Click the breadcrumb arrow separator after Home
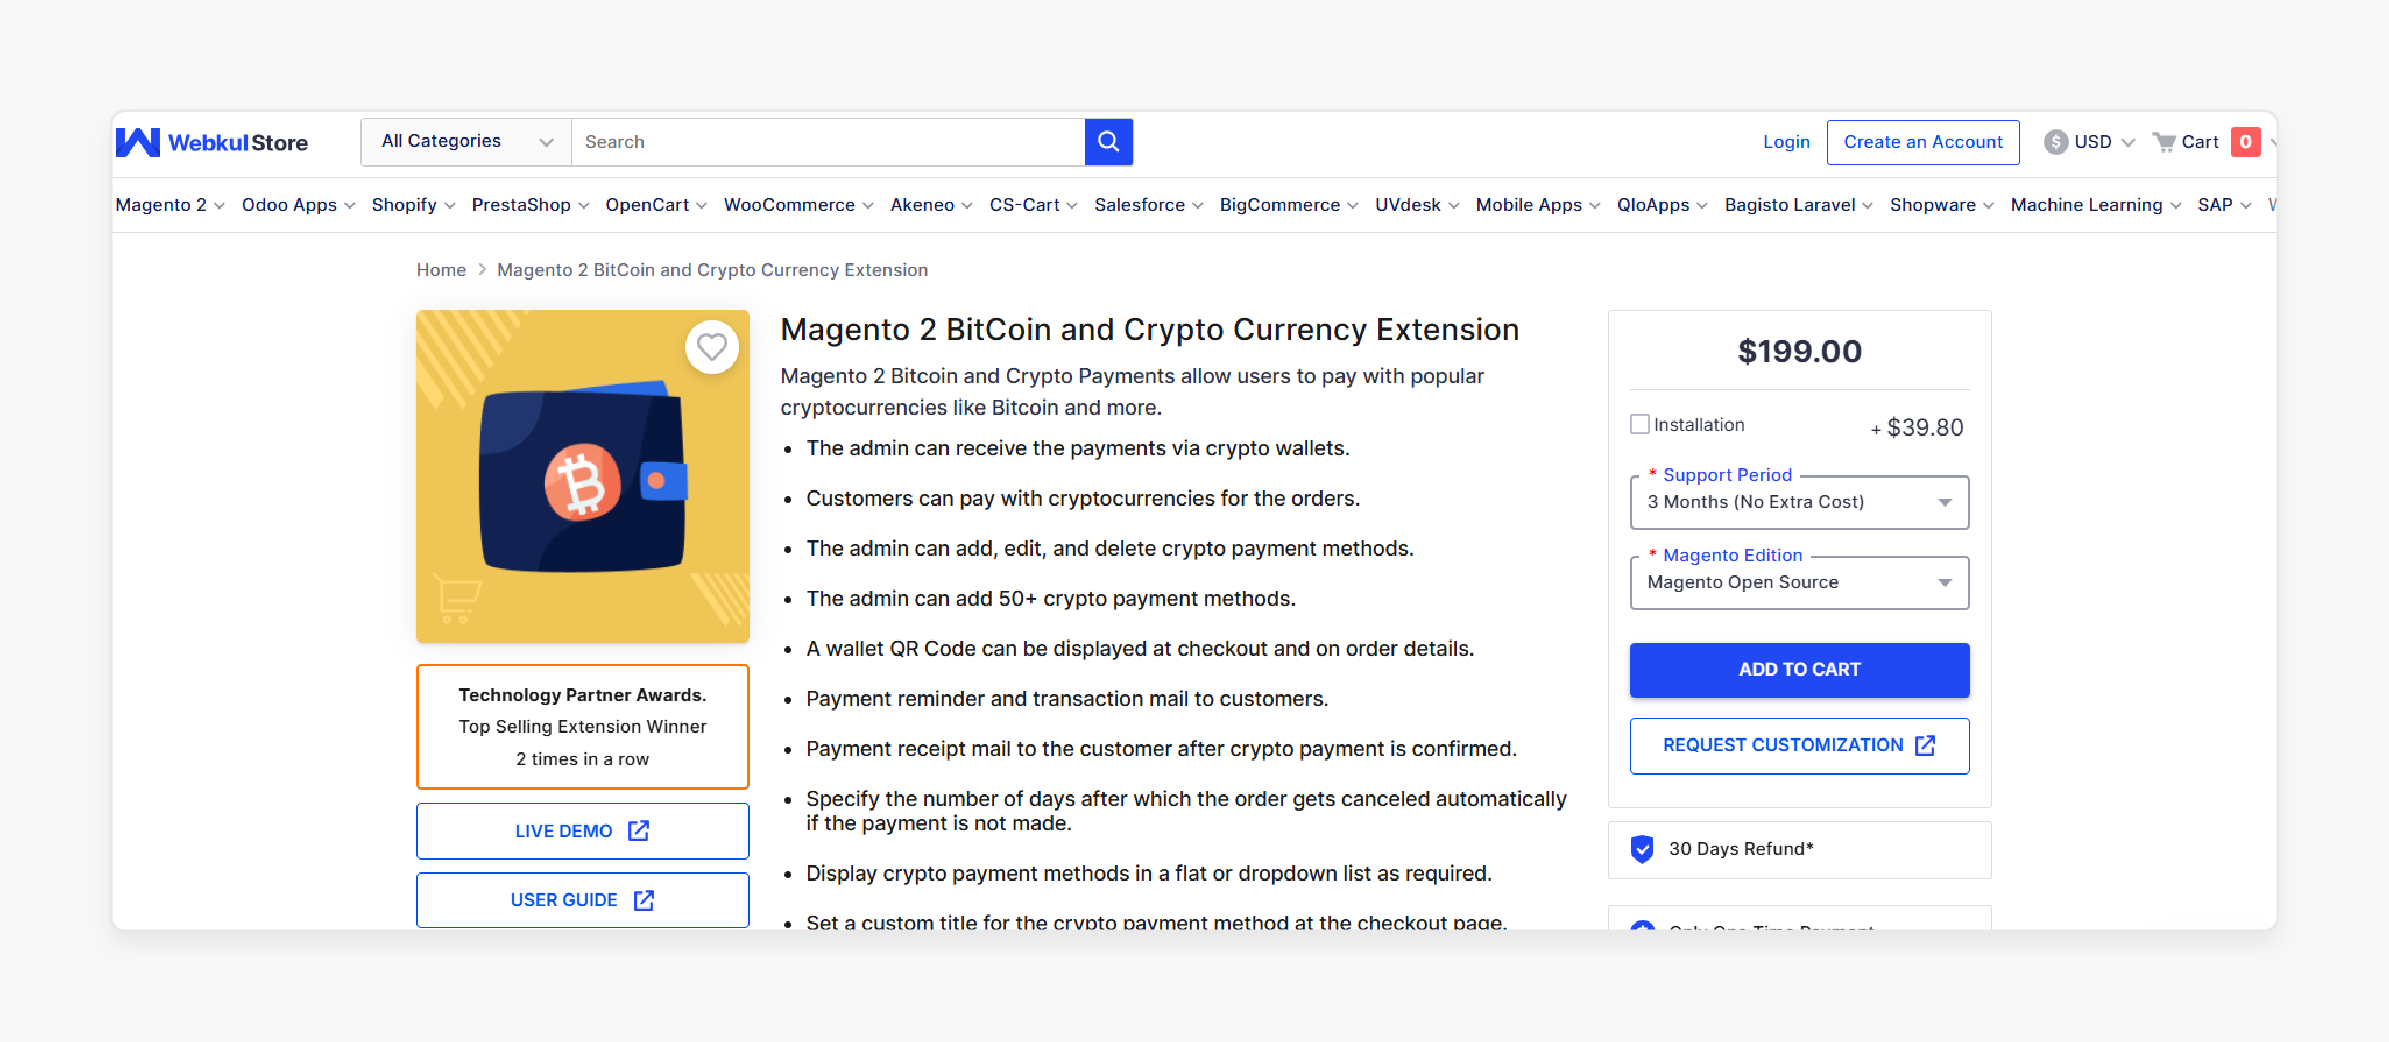The width and height of the screenshot is (2389, 1042). point(482,270)
